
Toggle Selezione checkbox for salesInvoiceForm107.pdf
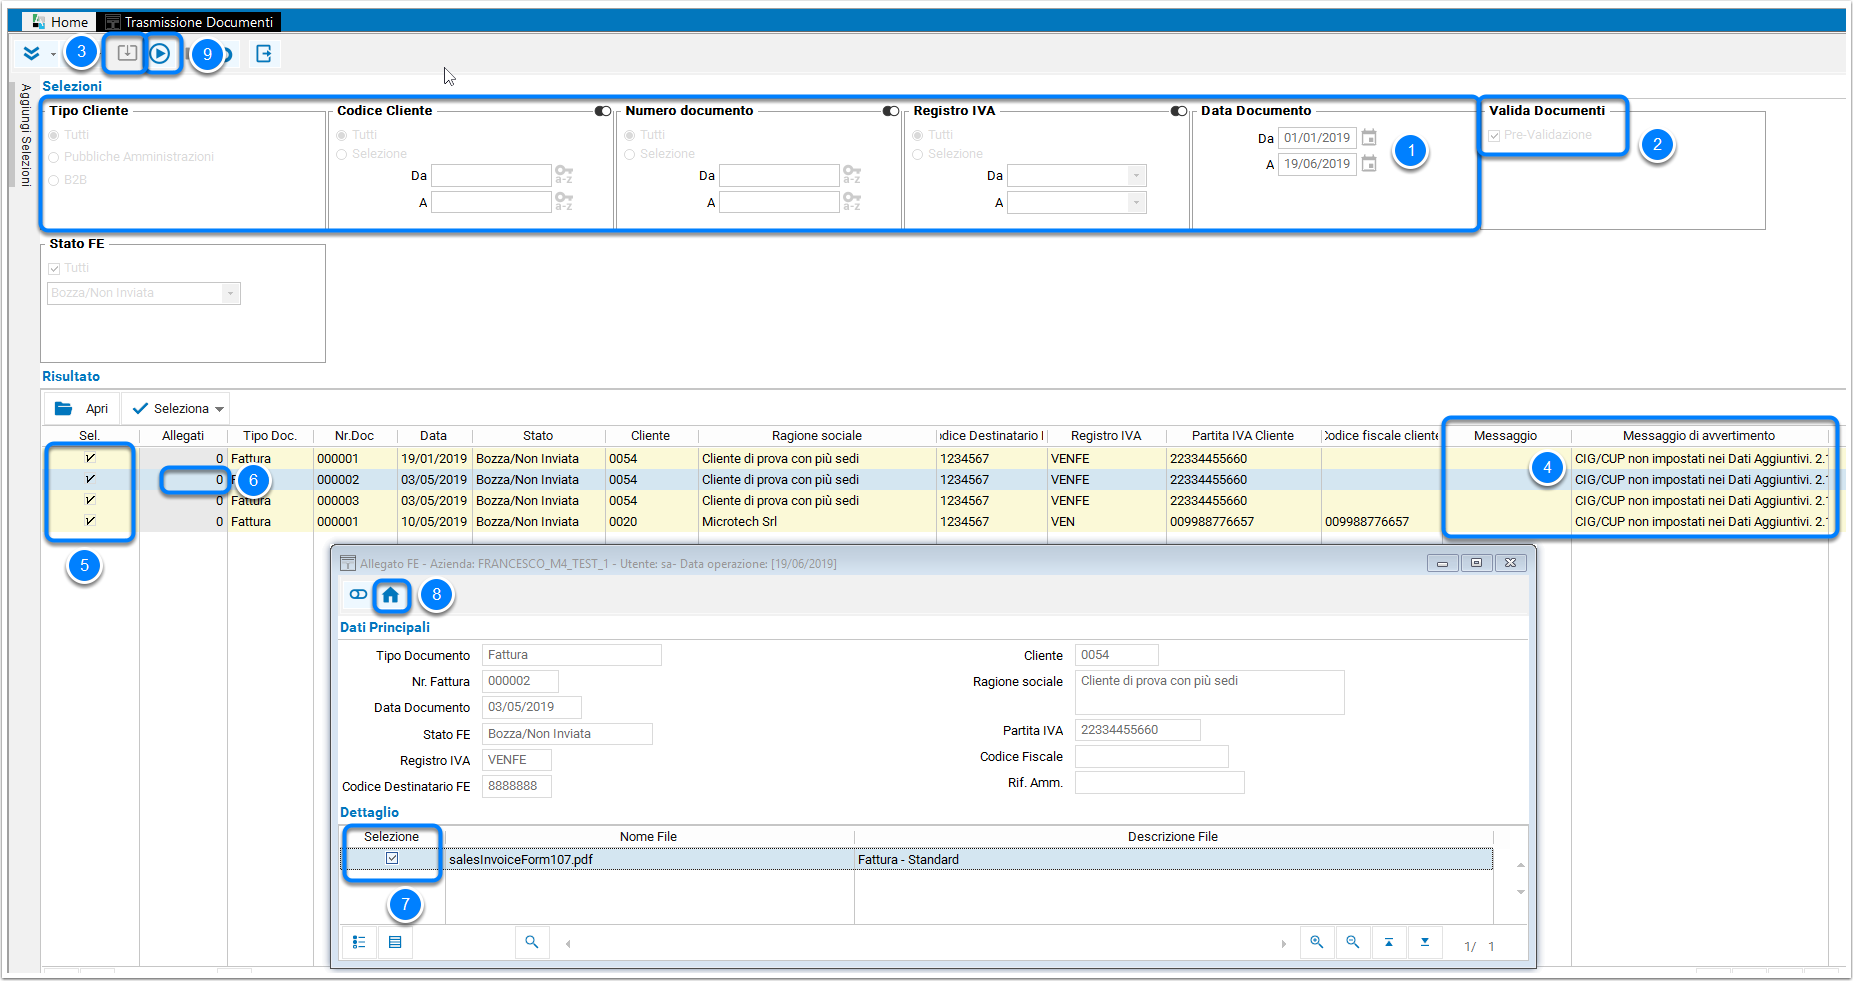(392, 858)
